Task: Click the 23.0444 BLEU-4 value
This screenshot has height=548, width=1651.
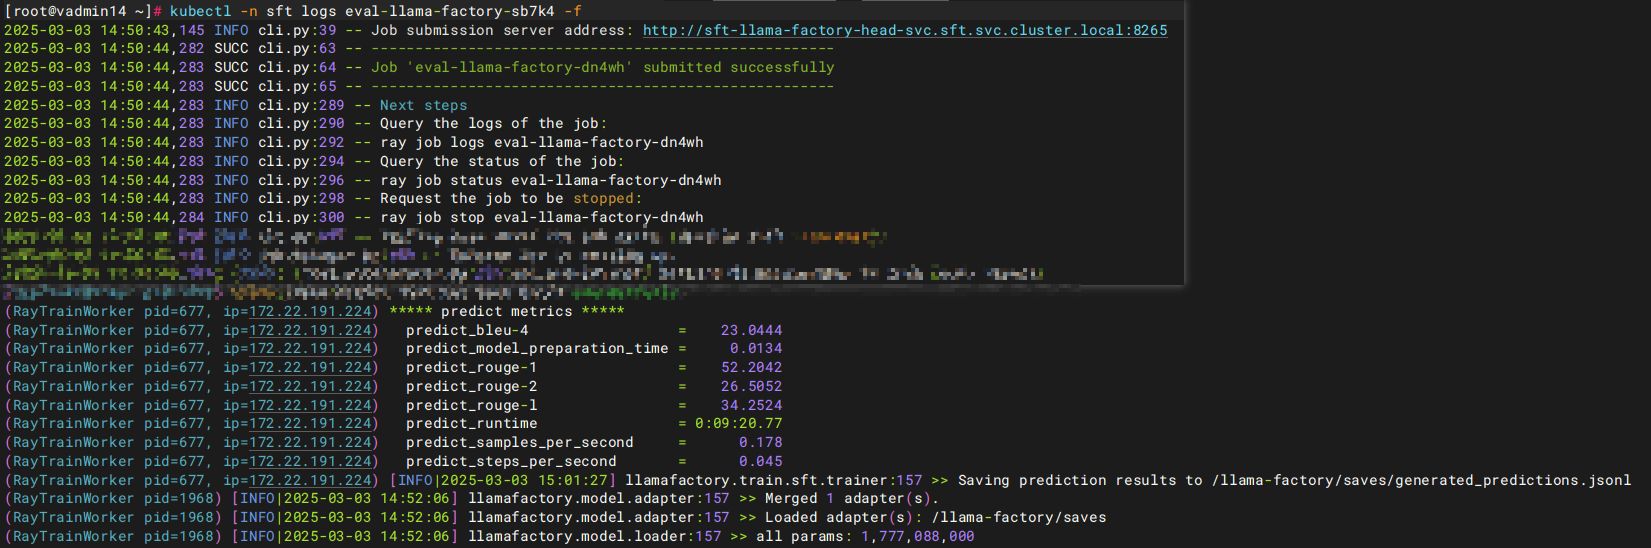Action: pyautogui.click(x=751, y=330)
